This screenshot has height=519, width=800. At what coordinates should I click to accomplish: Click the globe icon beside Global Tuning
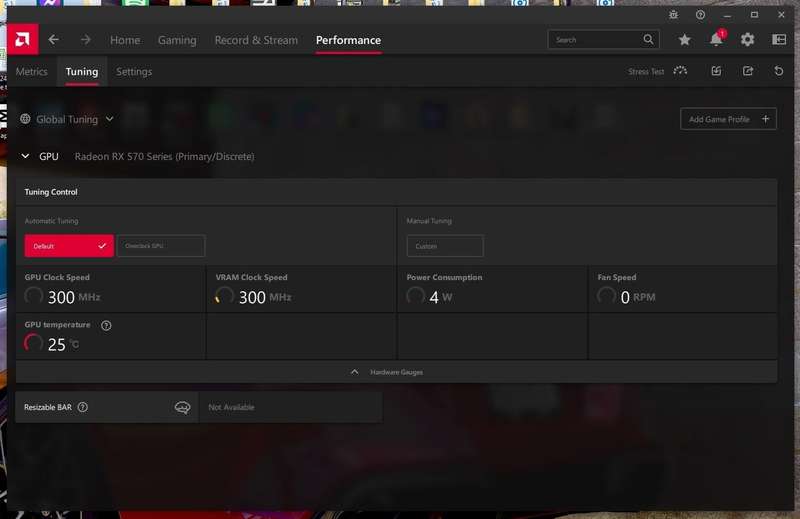tap(25, 119)
